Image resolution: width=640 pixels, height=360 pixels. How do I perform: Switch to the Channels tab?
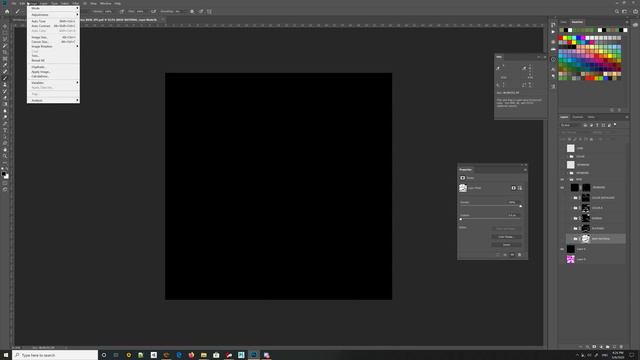578,117
